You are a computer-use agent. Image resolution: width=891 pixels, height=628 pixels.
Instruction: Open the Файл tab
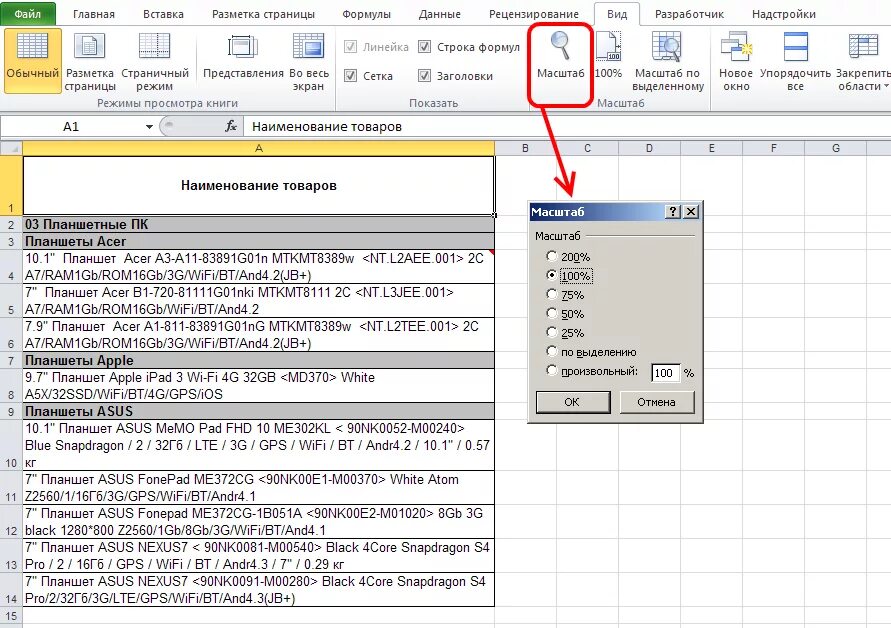[27, 14]
